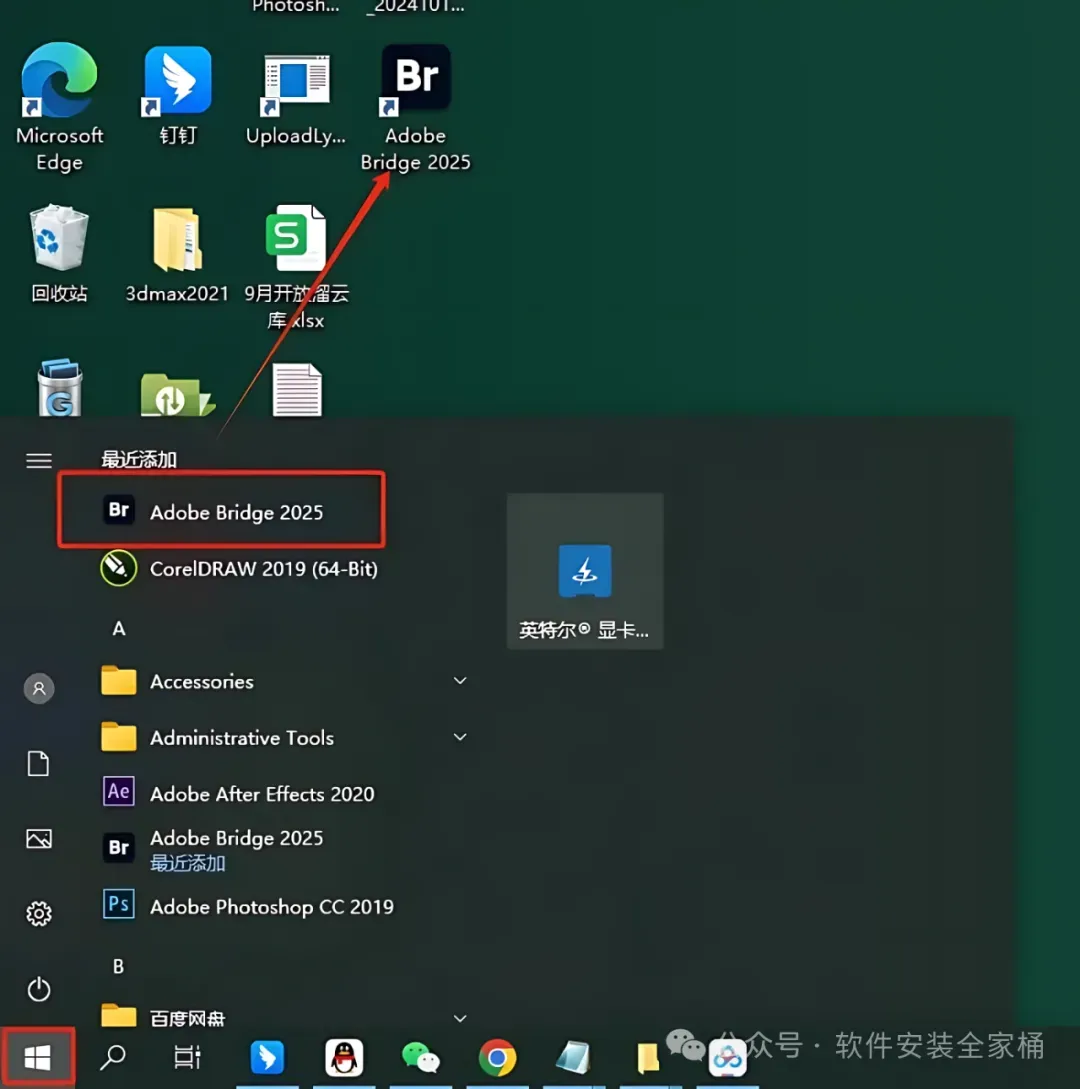
Task: Expand the 百度网盘 folder chevron
Action: point(460,1018)
